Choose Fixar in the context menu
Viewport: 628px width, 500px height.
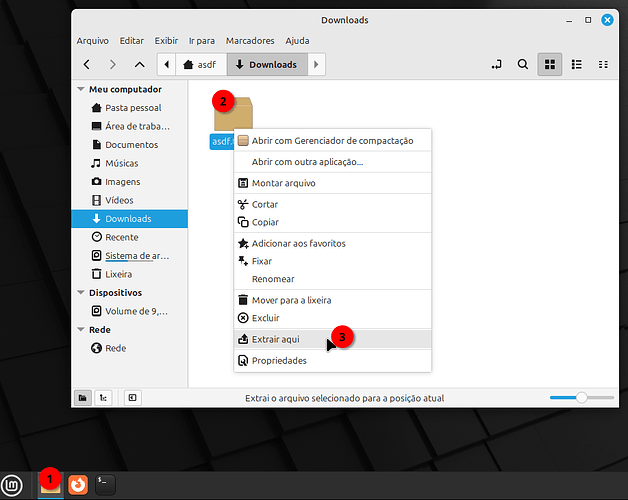[332, 261]
